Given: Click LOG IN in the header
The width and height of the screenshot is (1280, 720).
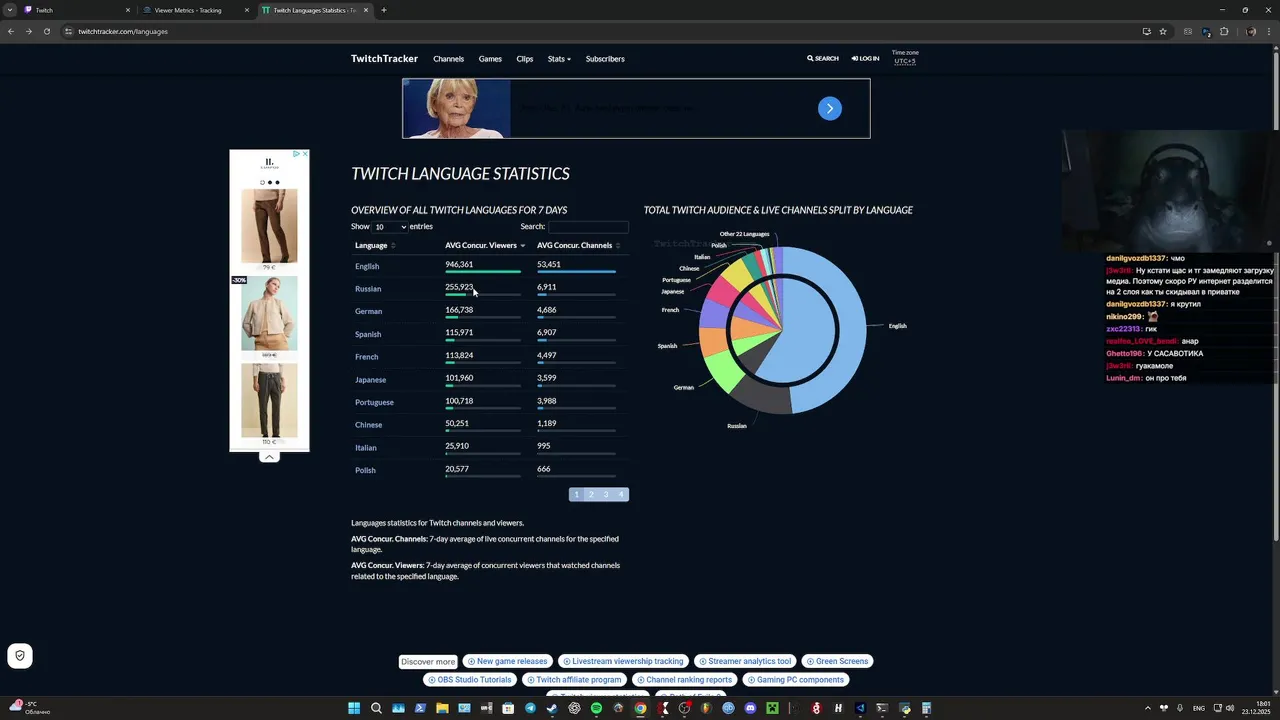Looking at the screenshot, I should point(866,59).
